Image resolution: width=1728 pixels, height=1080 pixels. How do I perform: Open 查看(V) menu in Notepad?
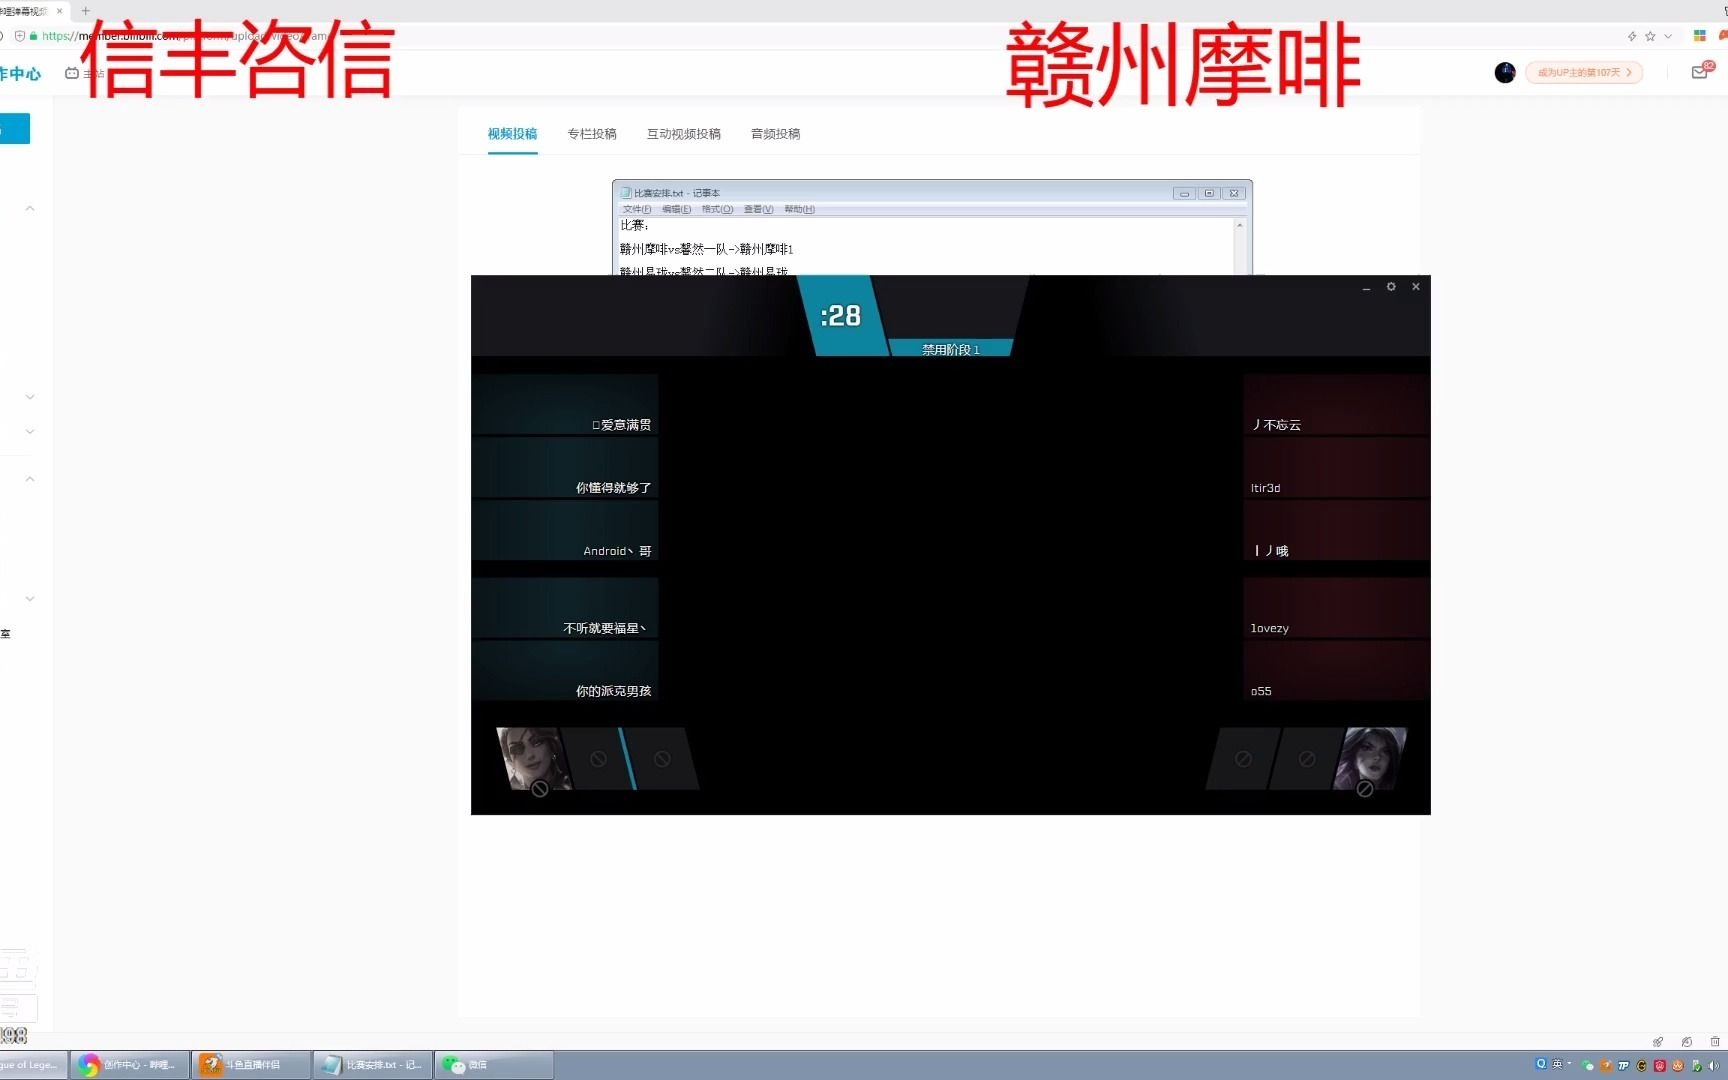[759, 209]
